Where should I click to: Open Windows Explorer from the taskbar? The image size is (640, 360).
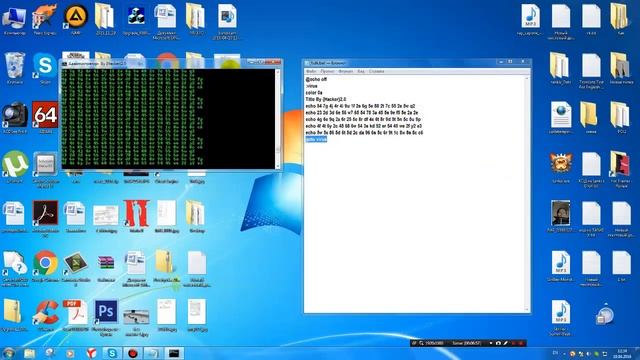pyautogui.click(x=29, y=353)
